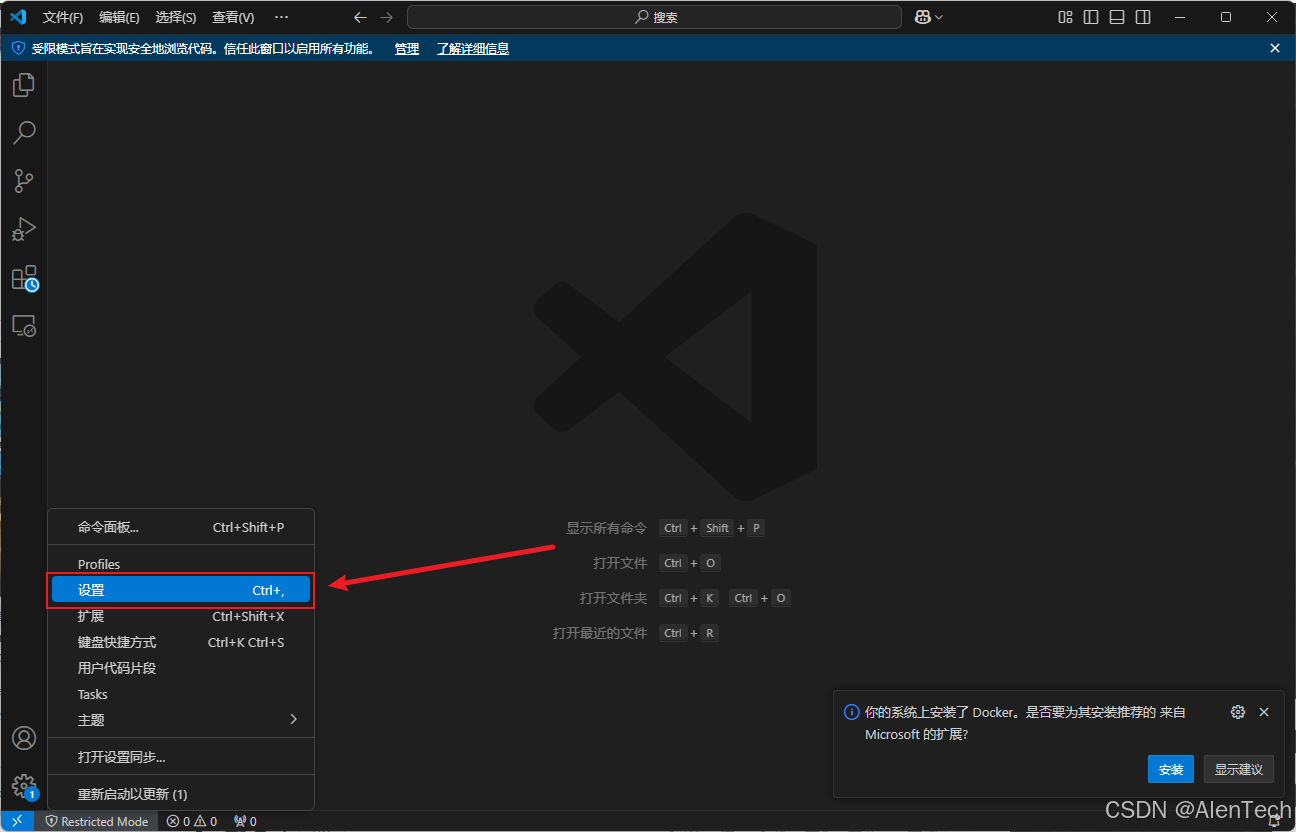Click 安装 button in Docker notification
Viewport: 1296px width, 832px height.
point(1171,769)
